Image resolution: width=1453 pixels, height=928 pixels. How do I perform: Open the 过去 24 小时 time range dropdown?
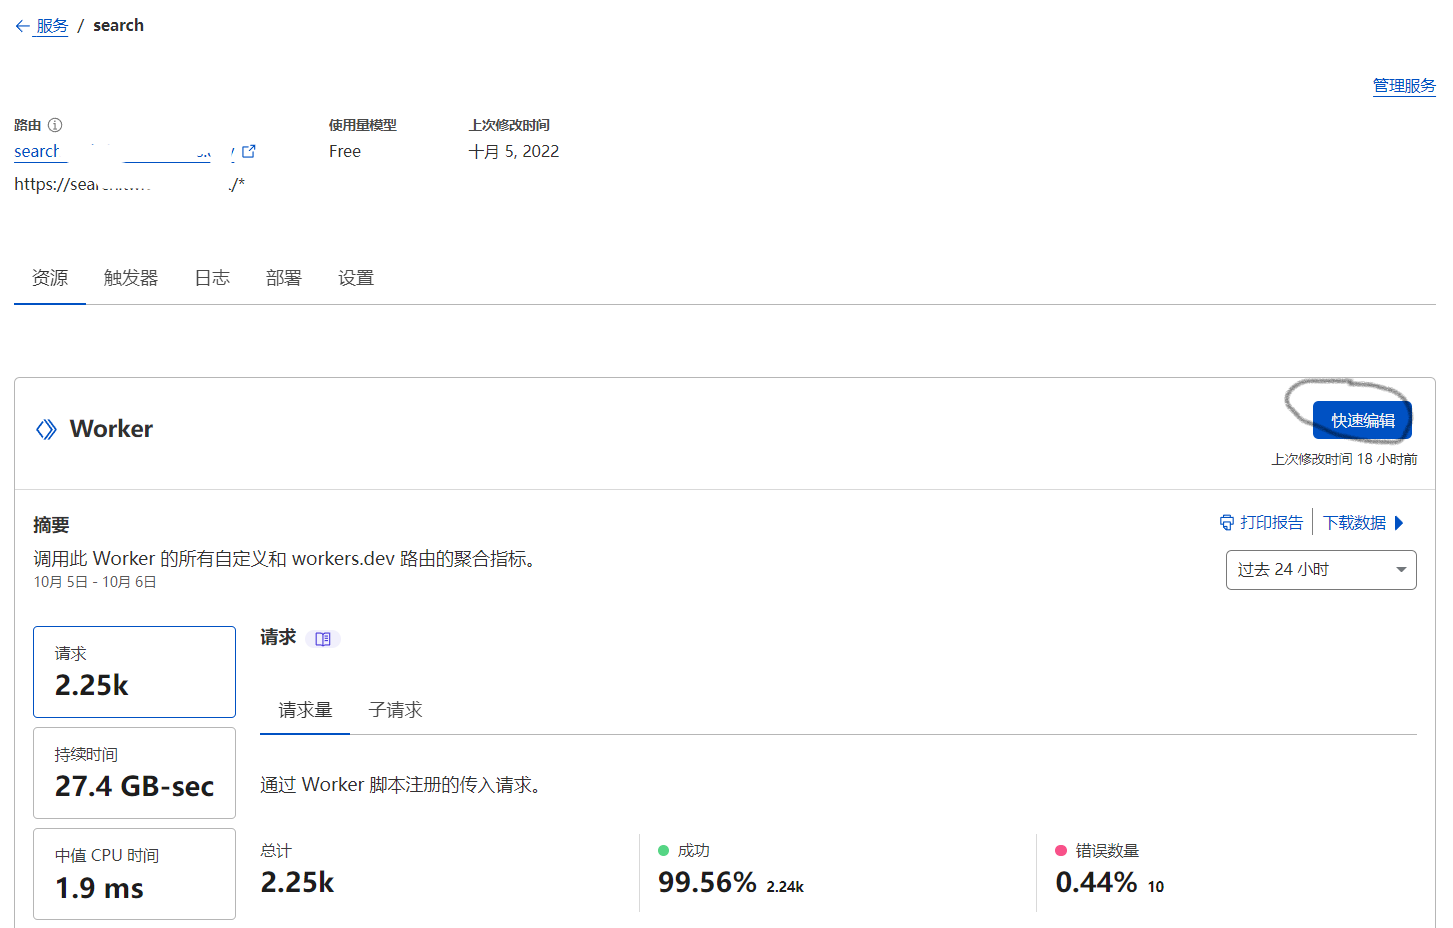click(1320, 570)
